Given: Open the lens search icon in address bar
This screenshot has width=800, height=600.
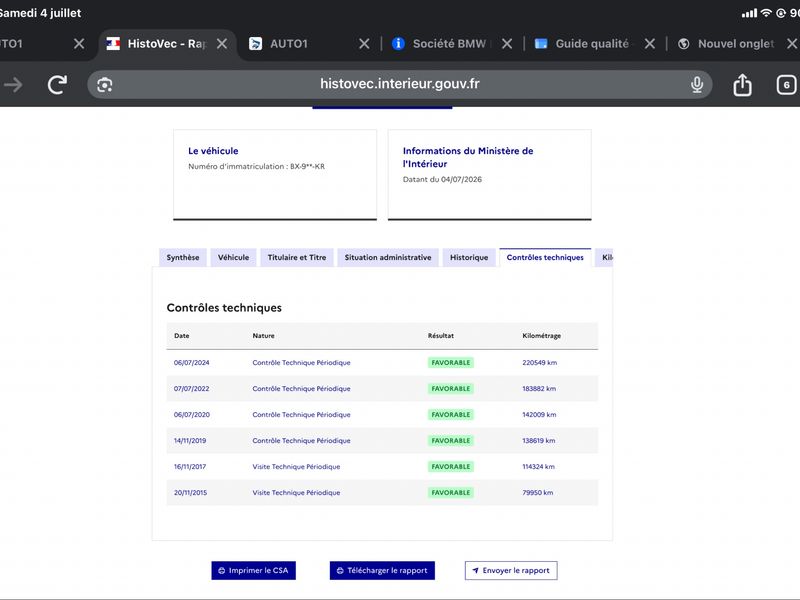Looking at the screenshot, I should point(105,85).
